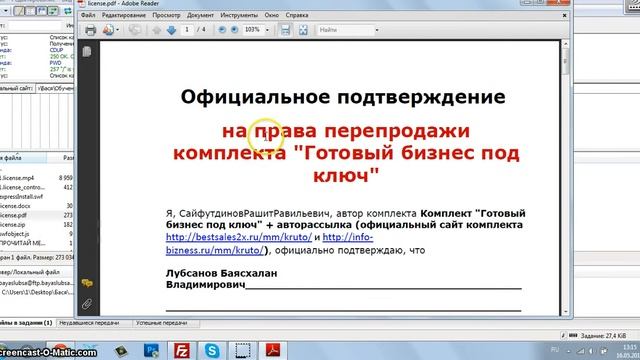The height and width of the screenshot is (360, 640).
Task: Open the Comments panel icon in sidebar
Action: click(87, 283)
